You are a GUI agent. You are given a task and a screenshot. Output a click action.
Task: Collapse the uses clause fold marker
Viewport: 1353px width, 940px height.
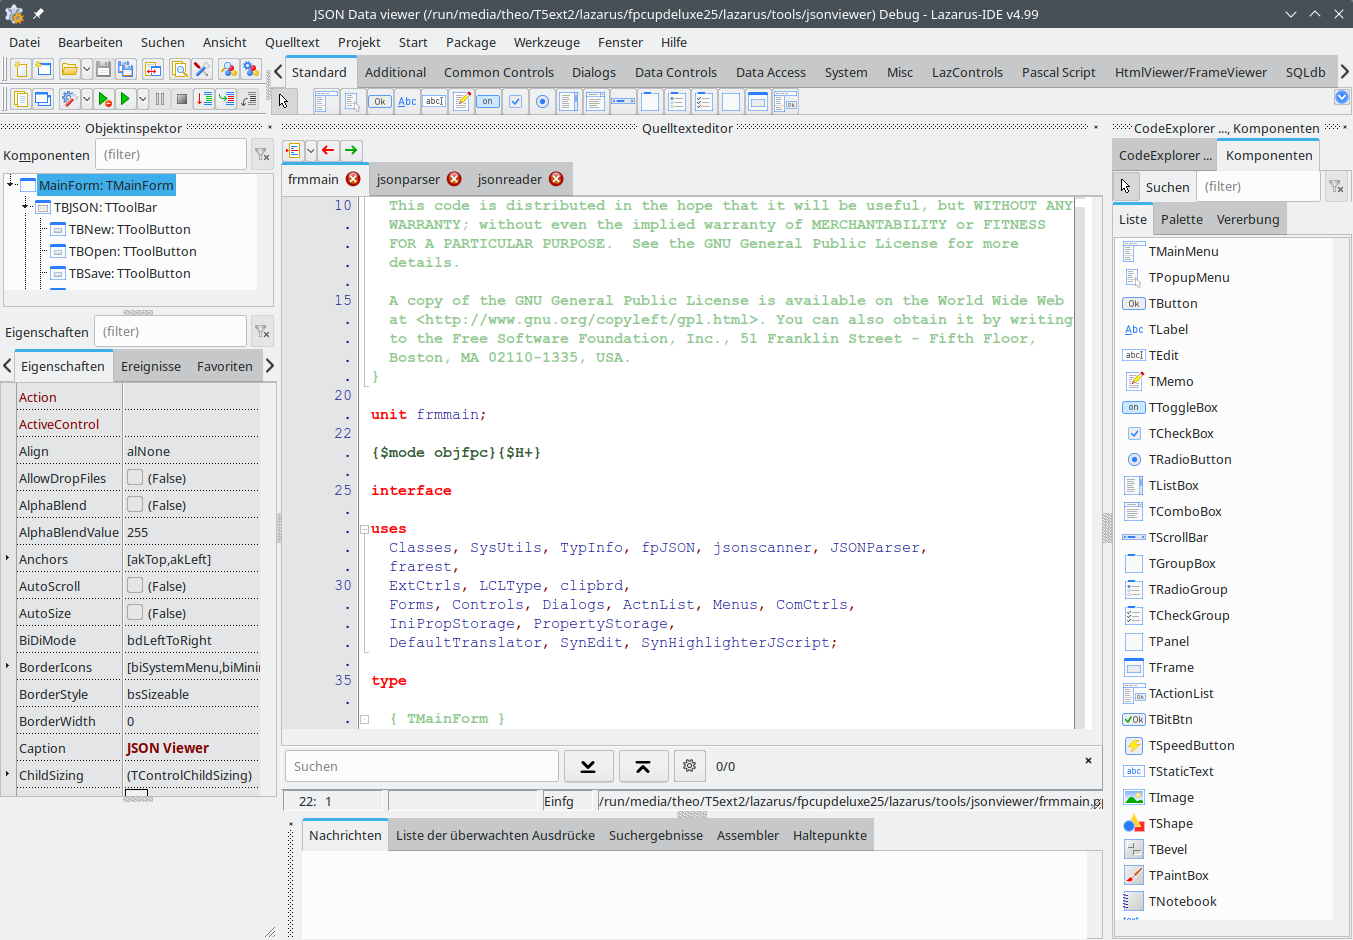365,529
